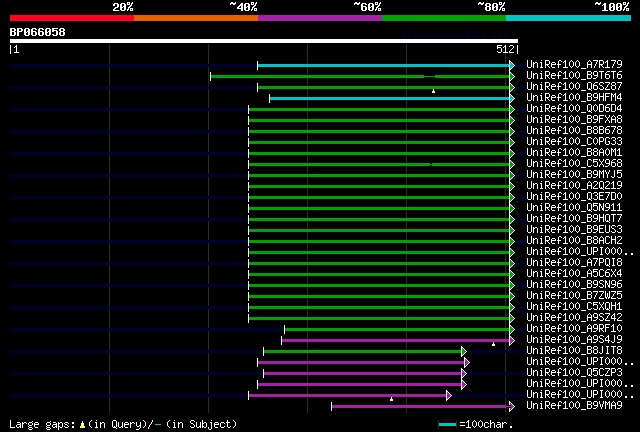This screenshot has height=432, width=640.
Task: Click the UniRef100_B8JIT8 label
Action: tap(574, 351)
